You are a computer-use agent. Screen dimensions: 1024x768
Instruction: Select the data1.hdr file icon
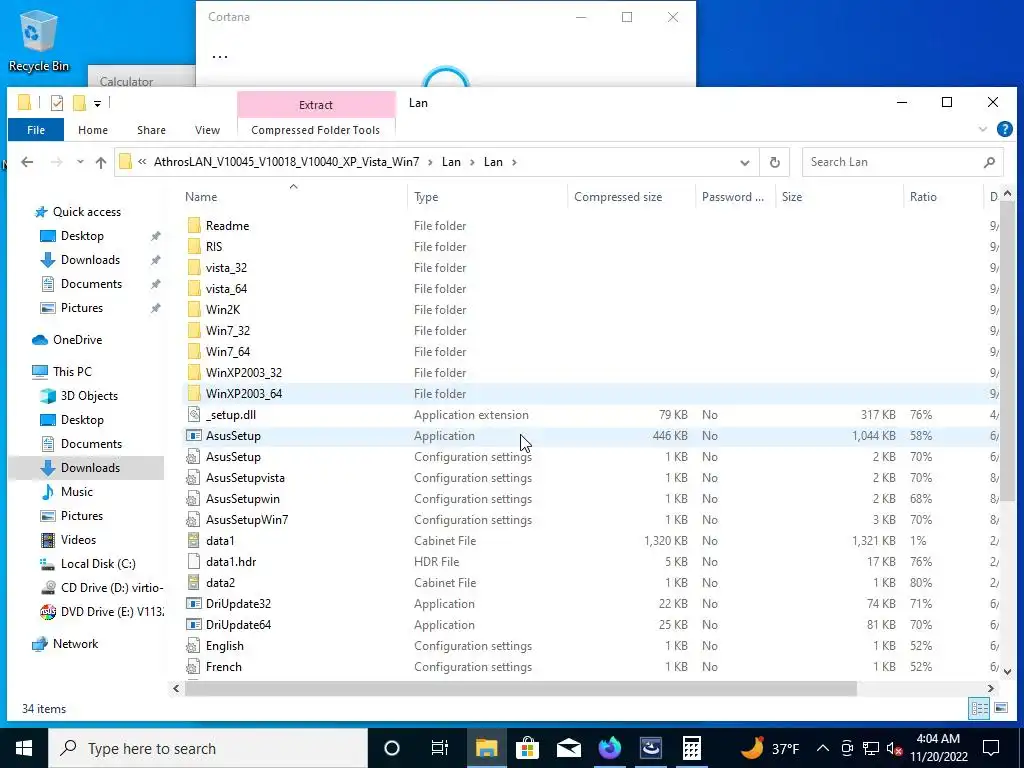click(x=193, y=562)
